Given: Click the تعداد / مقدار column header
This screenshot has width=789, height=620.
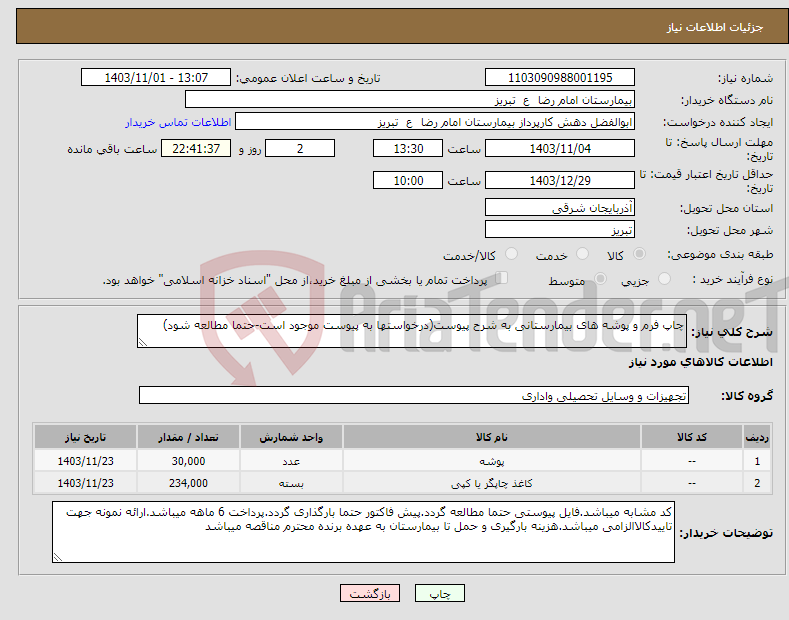Looking at the screenshot, I should pyautogui.click(x=188, y=437).
